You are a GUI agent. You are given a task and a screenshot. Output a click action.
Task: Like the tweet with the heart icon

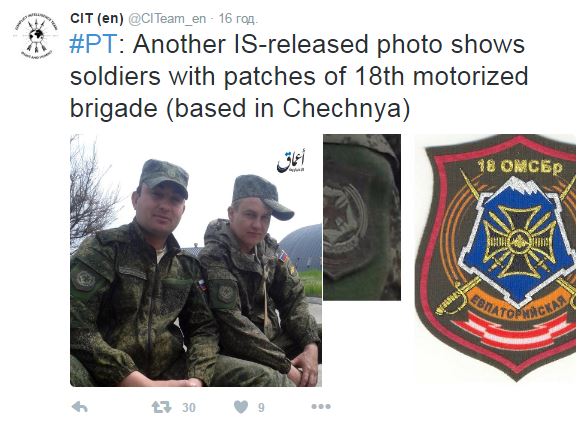click(x=241, y=407)
